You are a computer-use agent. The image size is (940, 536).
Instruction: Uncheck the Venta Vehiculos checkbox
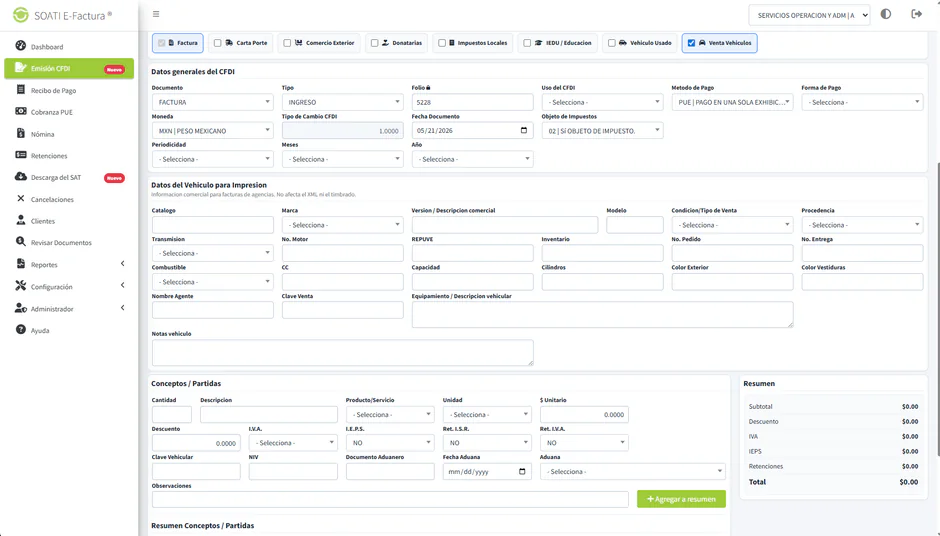[x=691, y=43]
